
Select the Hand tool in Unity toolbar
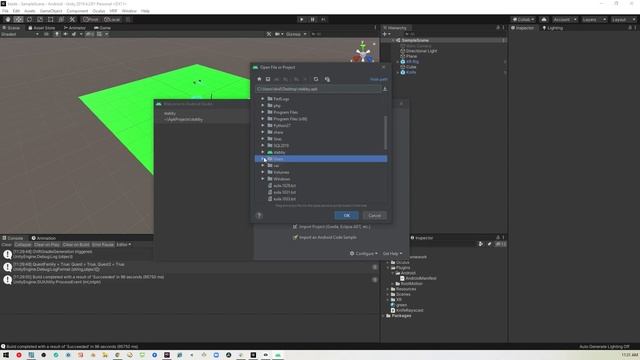[x=8, y=20]
